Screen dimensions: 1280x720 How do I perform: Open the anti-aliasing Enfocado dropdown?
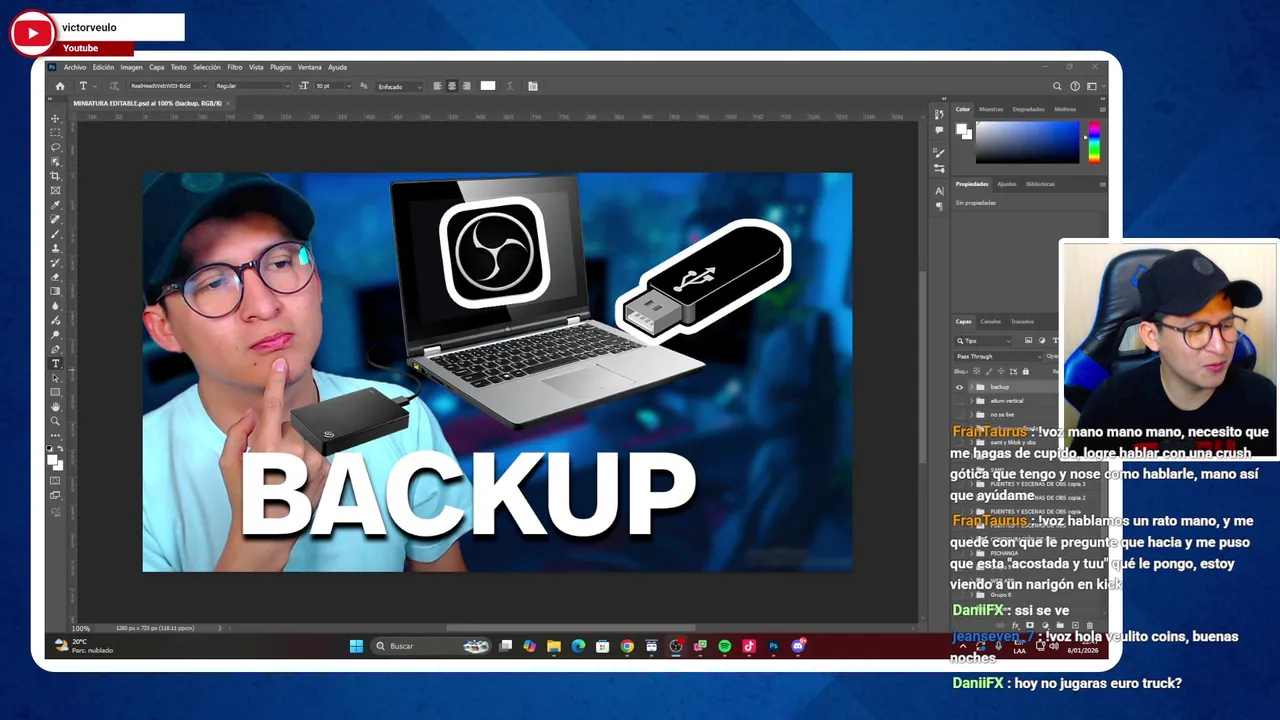(x=399, y=86)
